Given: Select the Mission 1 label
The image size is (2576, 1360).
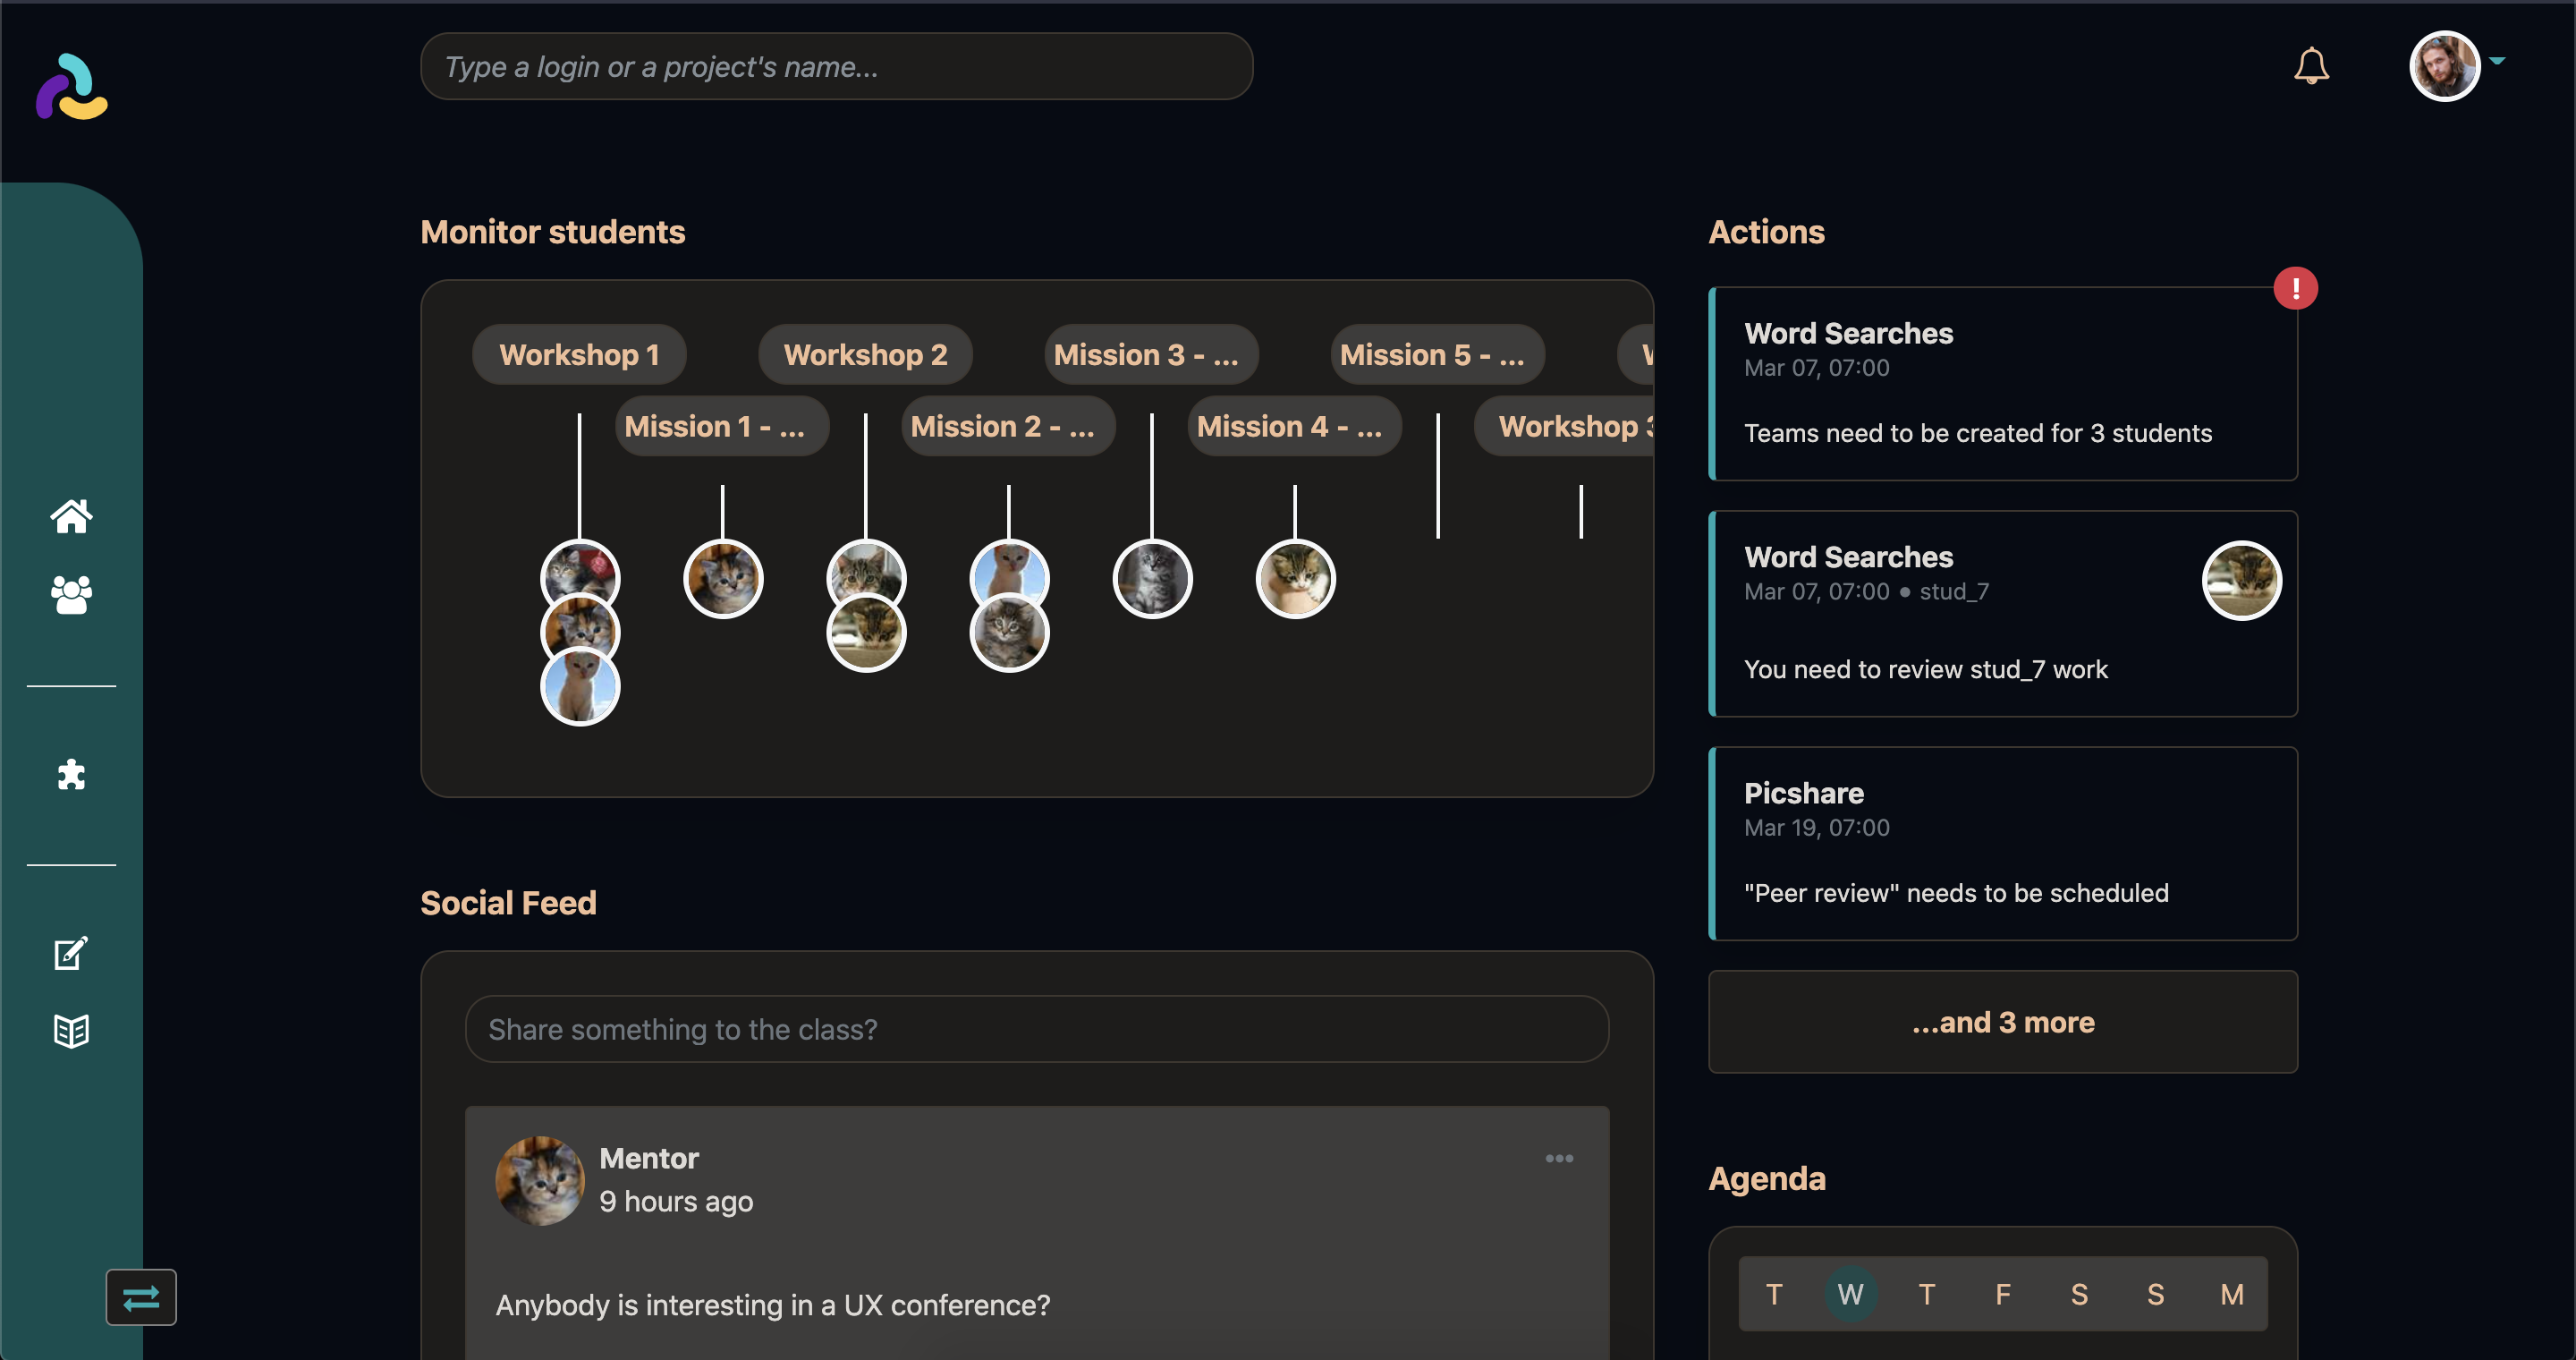Looking at the screenshot, I should tap(722, 426).
